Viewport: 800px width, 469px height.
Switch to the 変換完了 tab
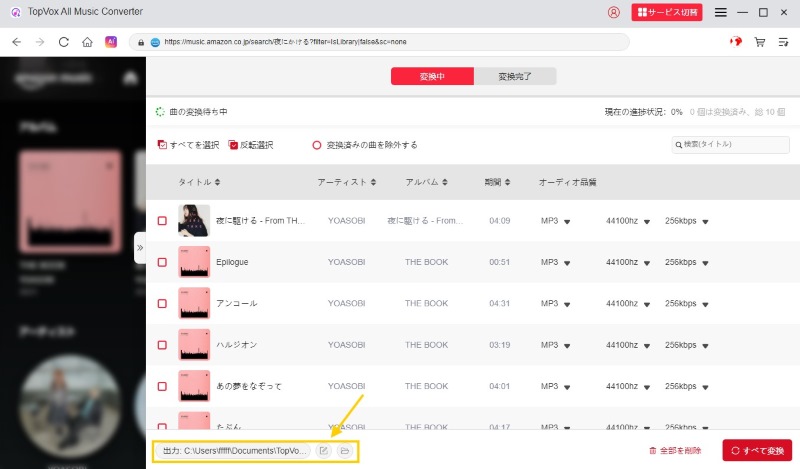point(514,77)
